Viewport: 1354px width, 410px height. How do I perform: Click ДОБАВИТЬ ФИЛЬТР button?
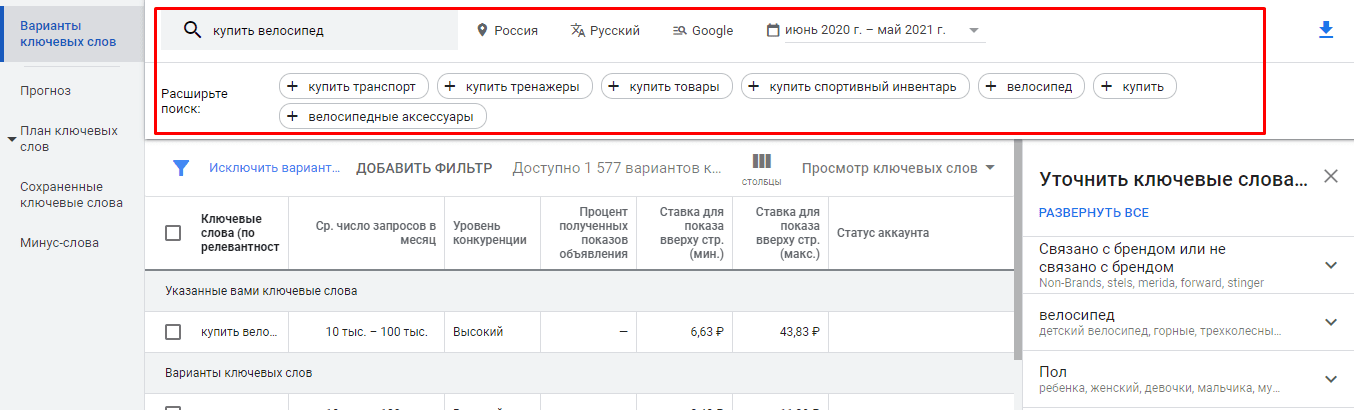pos(424,168)
